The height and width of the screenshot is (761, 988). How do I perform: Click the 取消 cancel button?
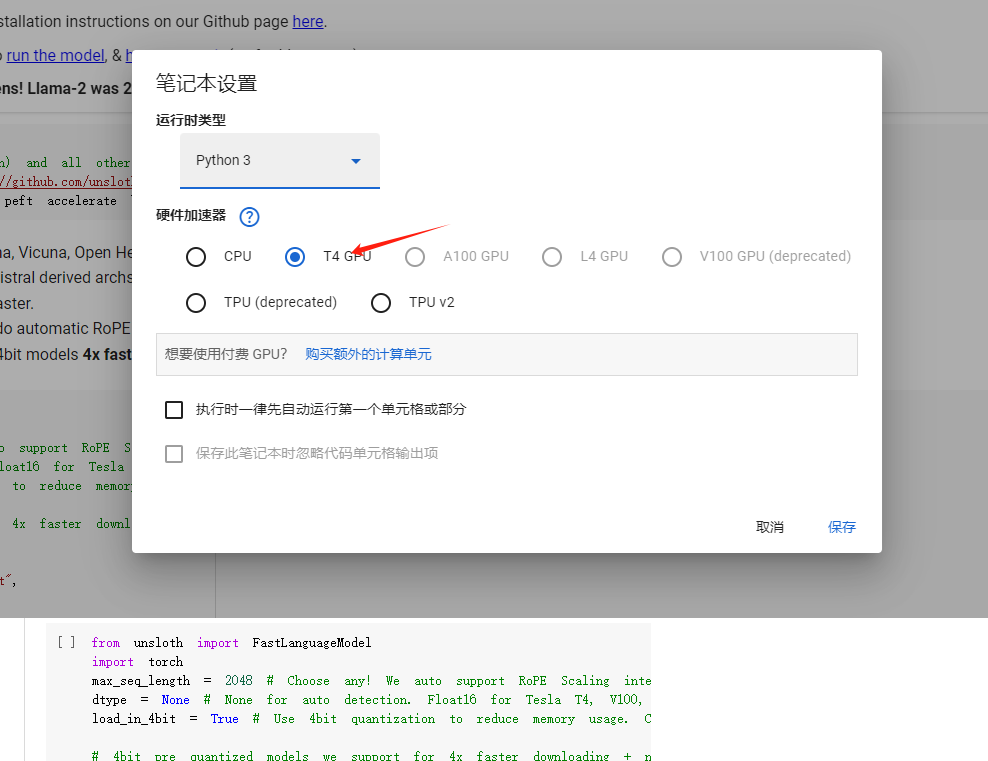[769, 527]
